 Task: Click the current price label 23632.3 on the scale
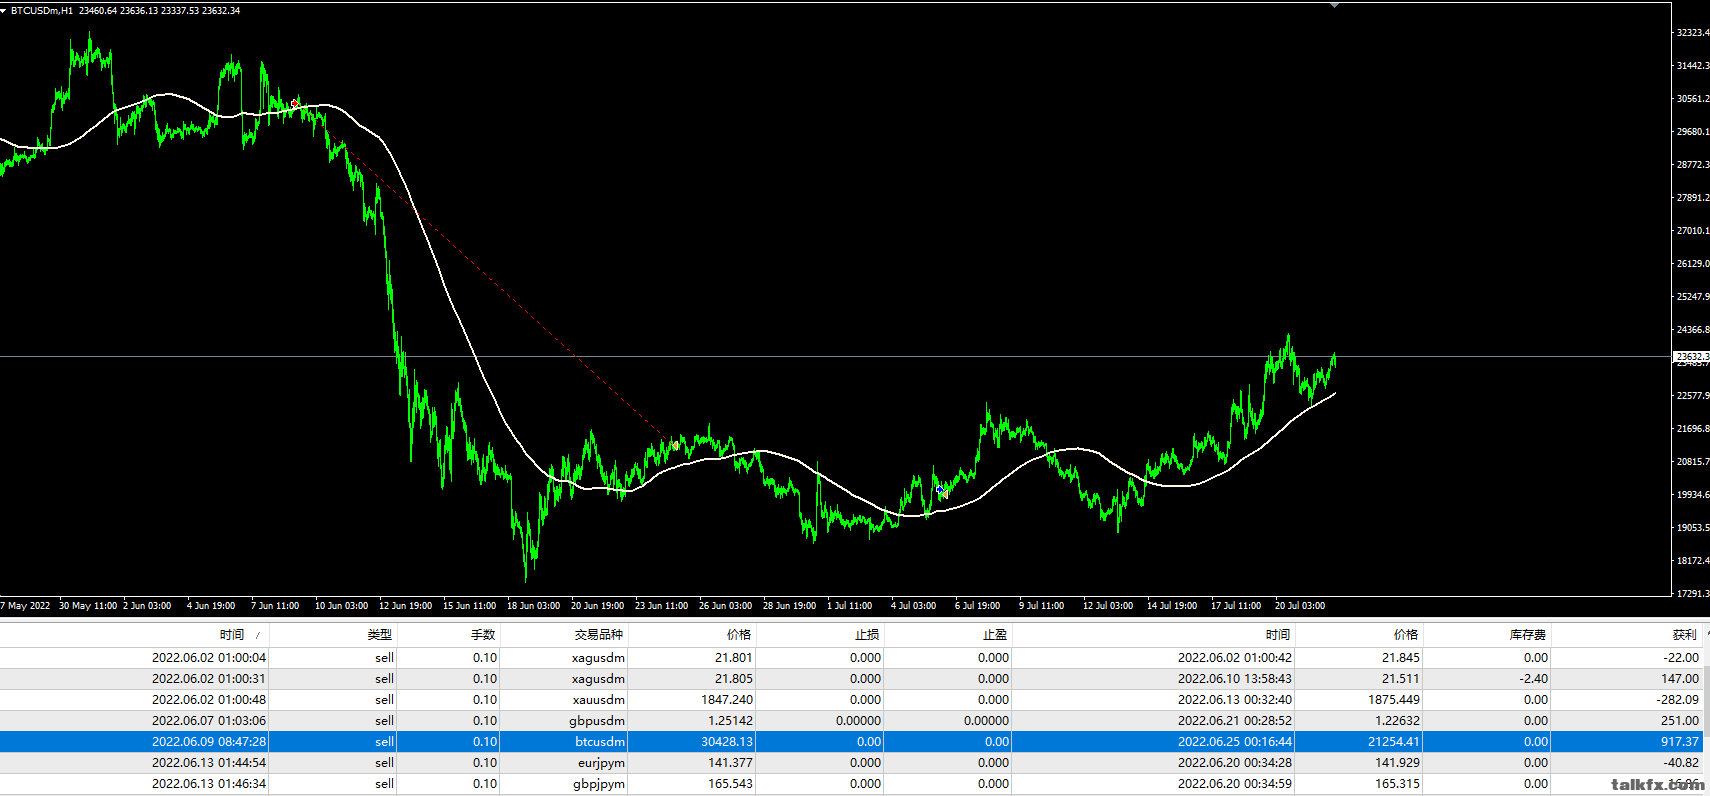[1692, 356]
